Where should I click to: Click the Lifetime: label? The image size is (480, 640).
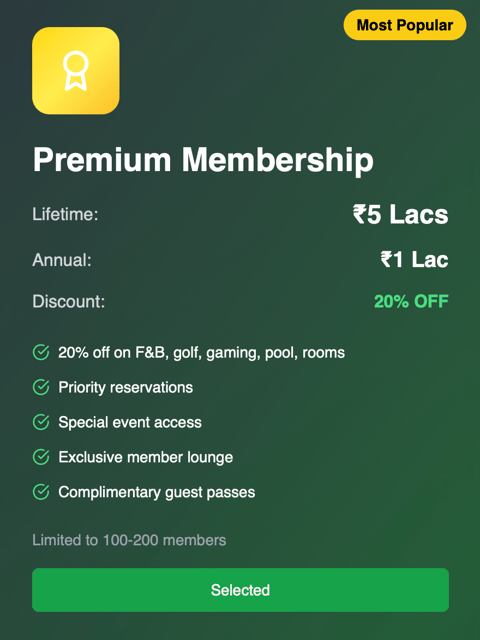point(65,214)
